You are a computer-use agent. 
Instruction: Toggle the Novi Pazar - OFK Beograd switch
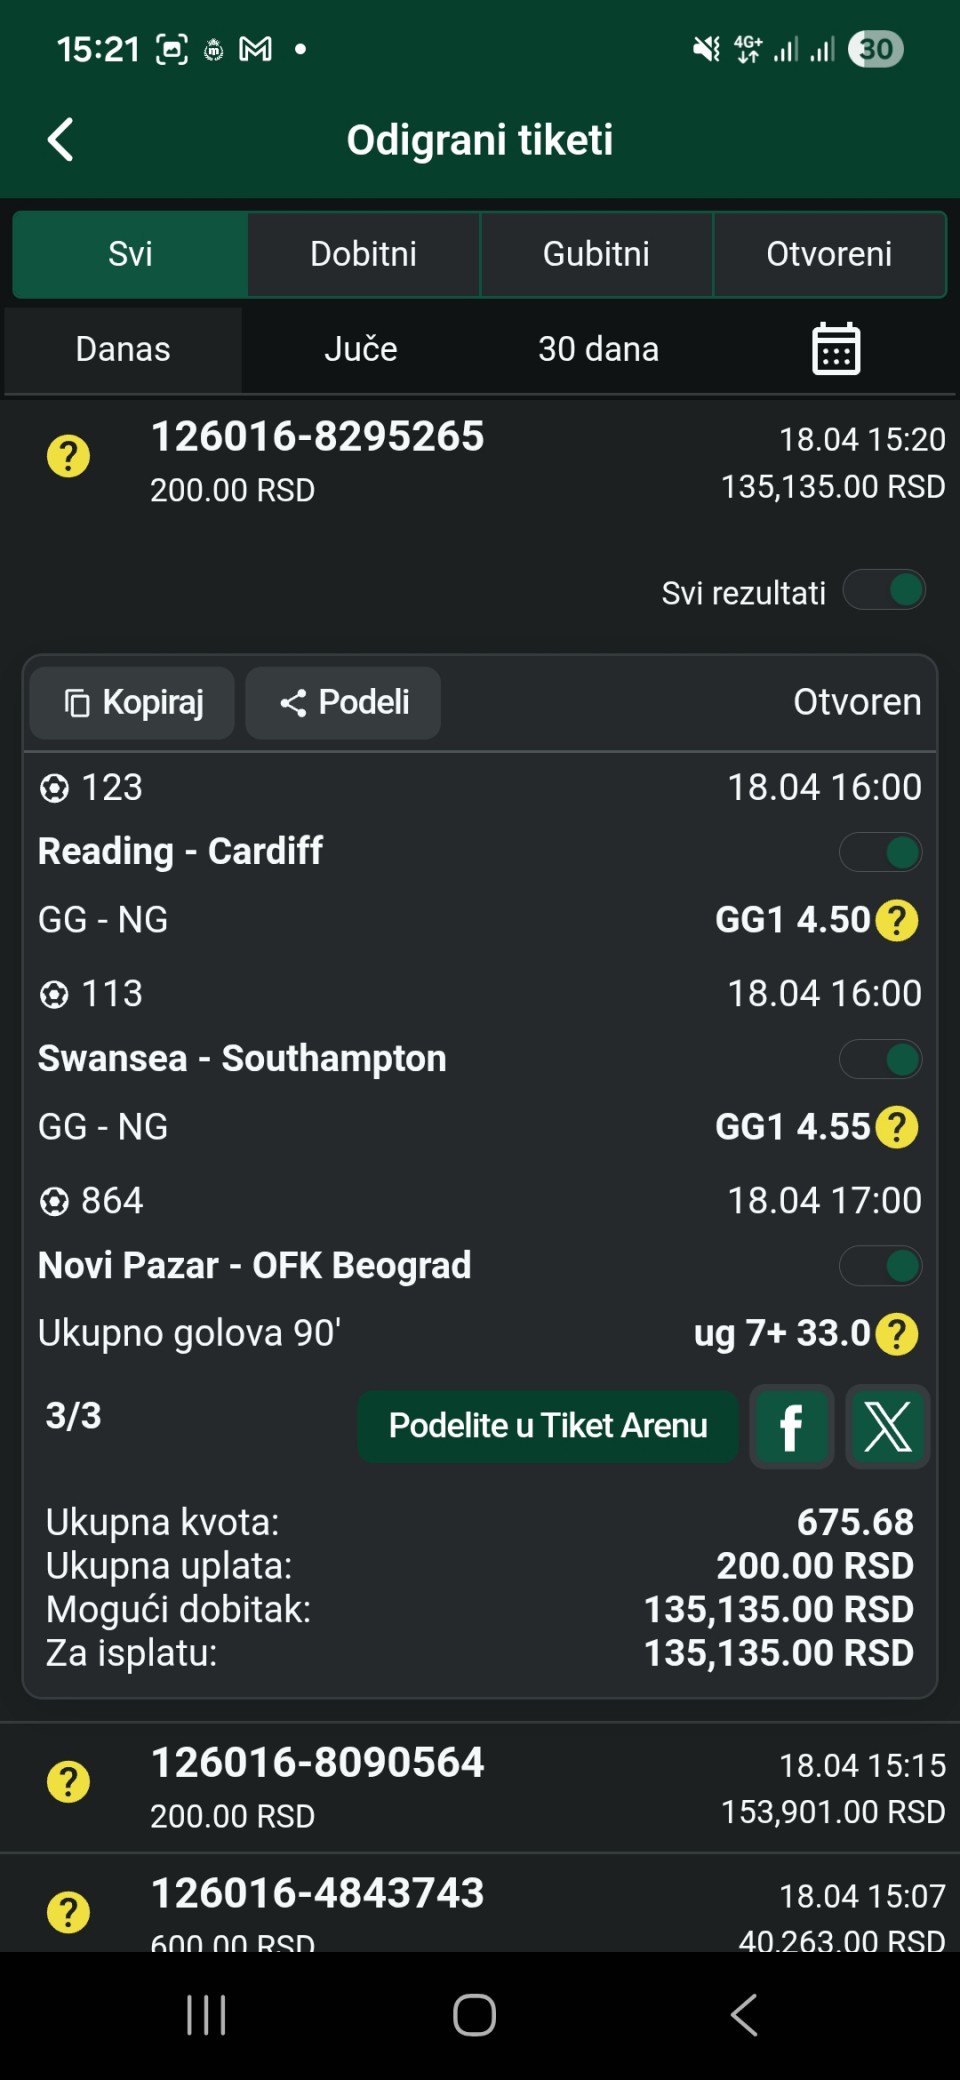coord(880,1266)
